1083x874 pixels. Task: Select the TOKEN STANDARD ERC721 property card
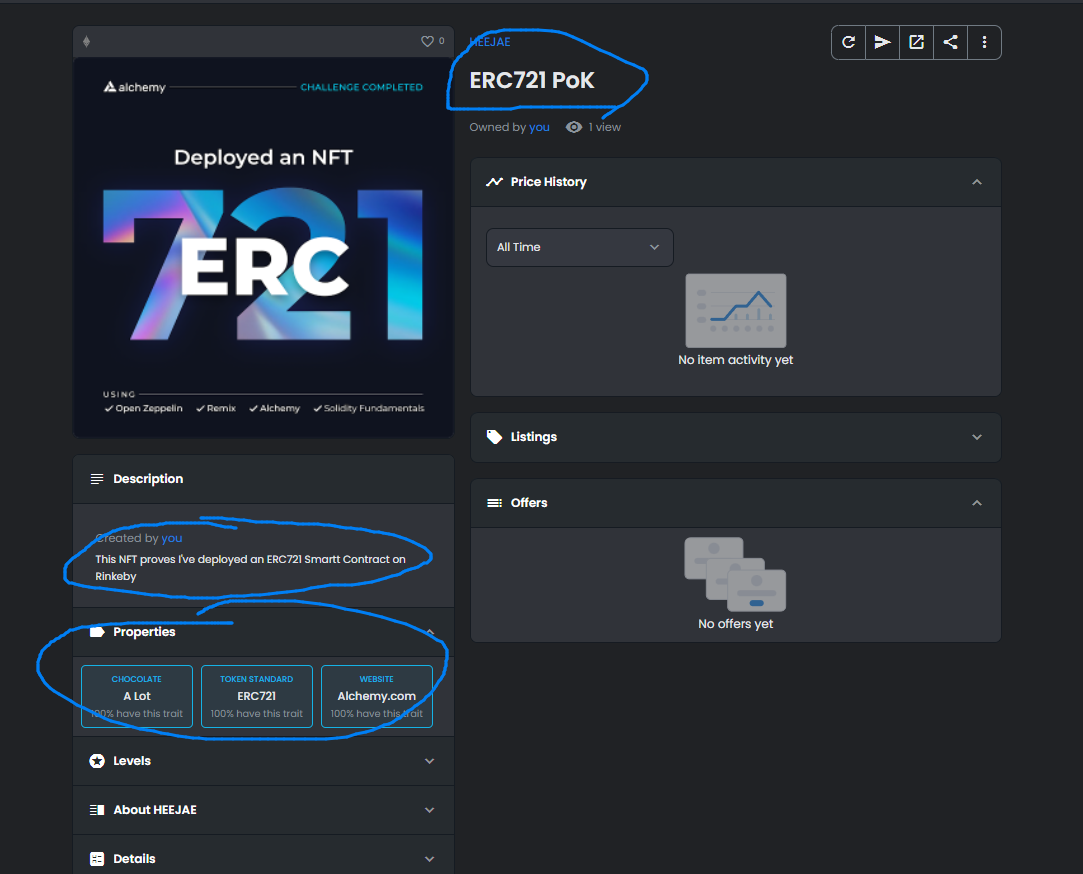[x=257, y=696]
